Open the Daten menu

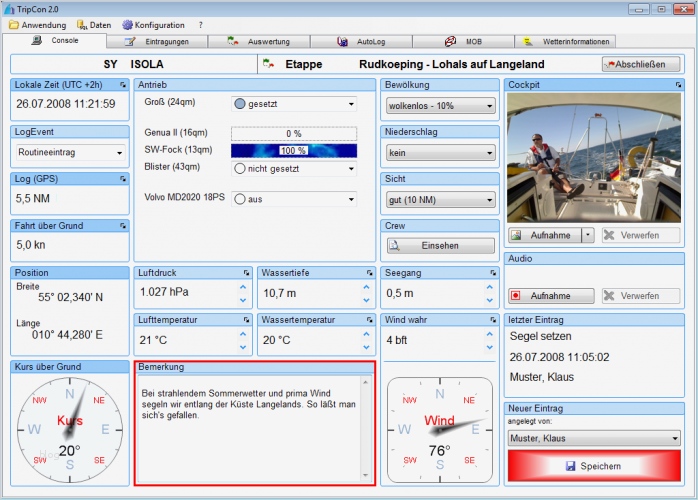(x=94, y=25)
